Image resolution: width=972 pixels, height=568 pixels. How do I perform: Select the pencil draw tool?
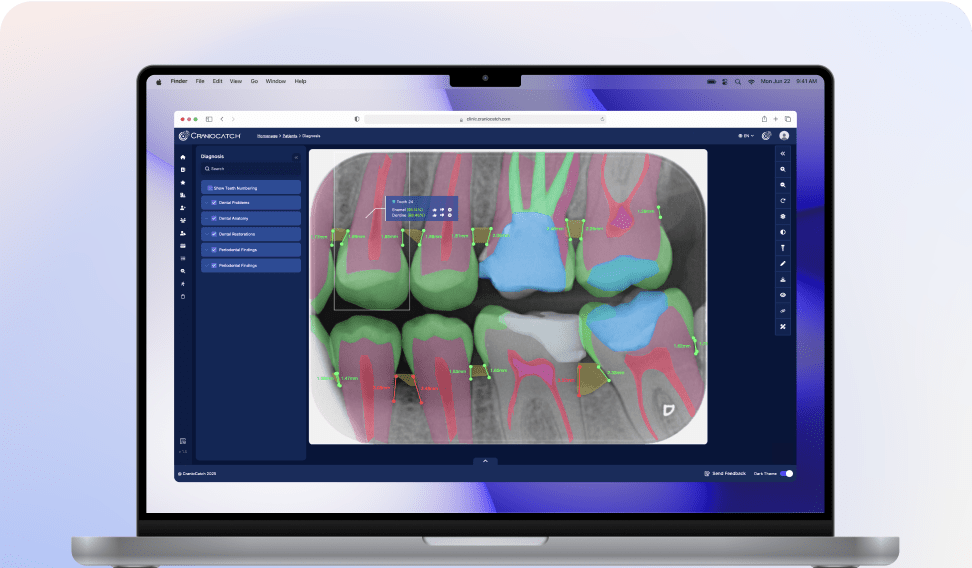point(783,264)
